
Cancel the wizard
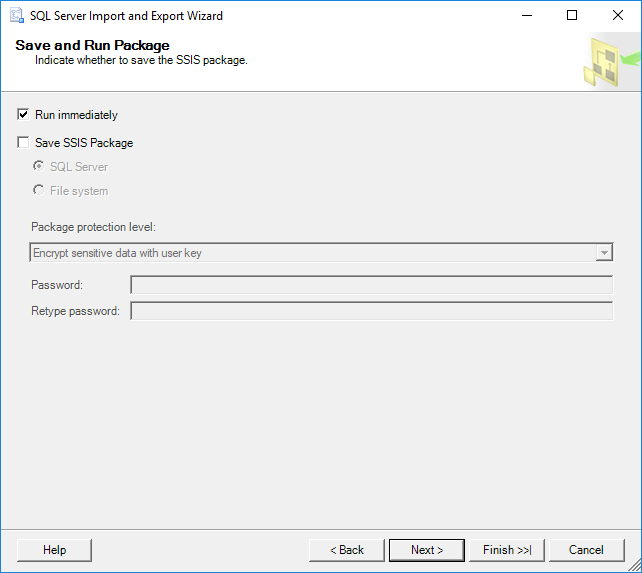(x=587, y=550)
